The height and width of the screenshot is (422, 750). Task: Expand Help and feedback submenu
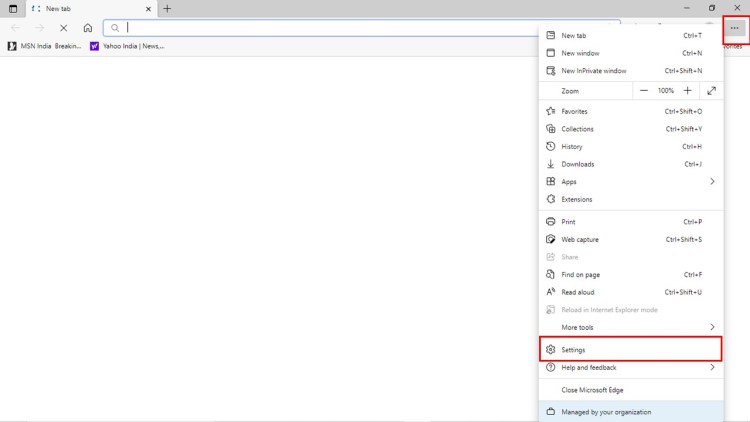click(x=630, y=367)
